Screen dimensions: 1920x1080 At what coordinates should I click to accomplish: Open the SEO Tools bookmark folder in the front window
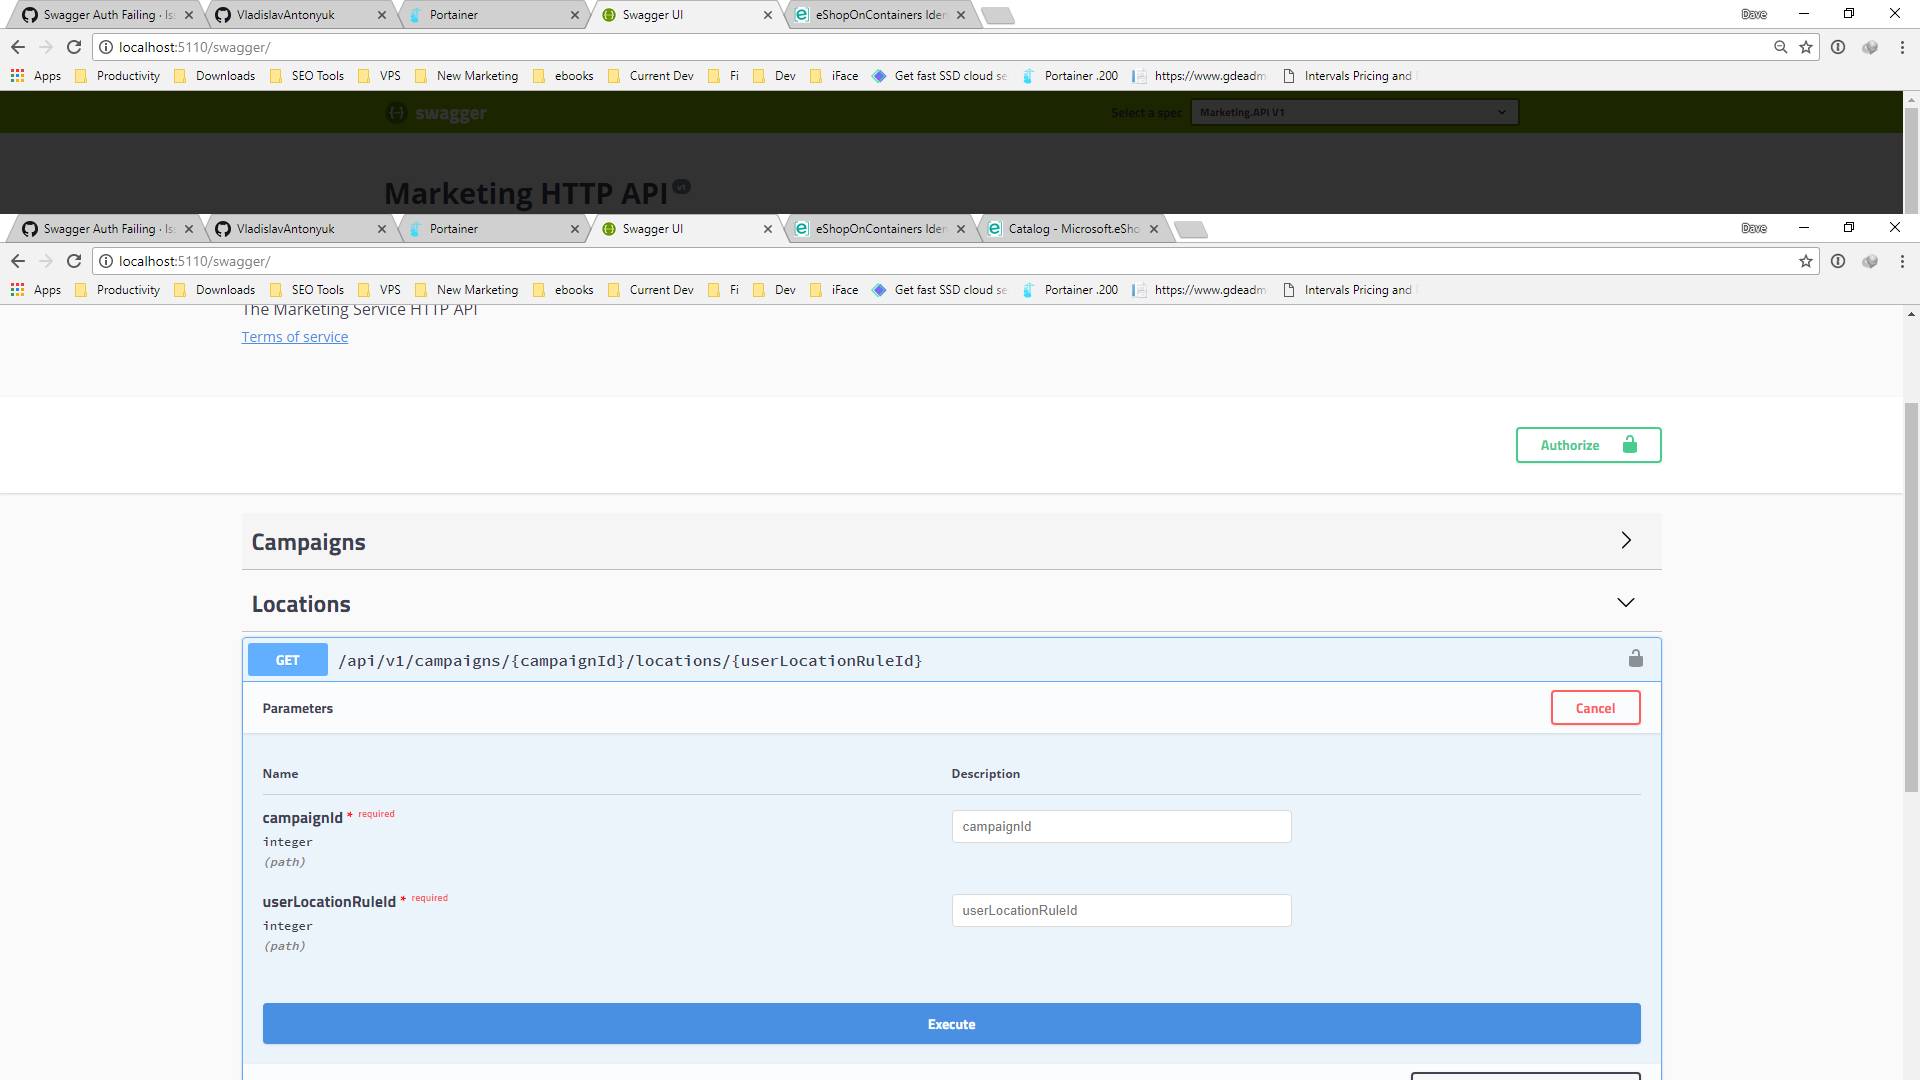[307, 290]
